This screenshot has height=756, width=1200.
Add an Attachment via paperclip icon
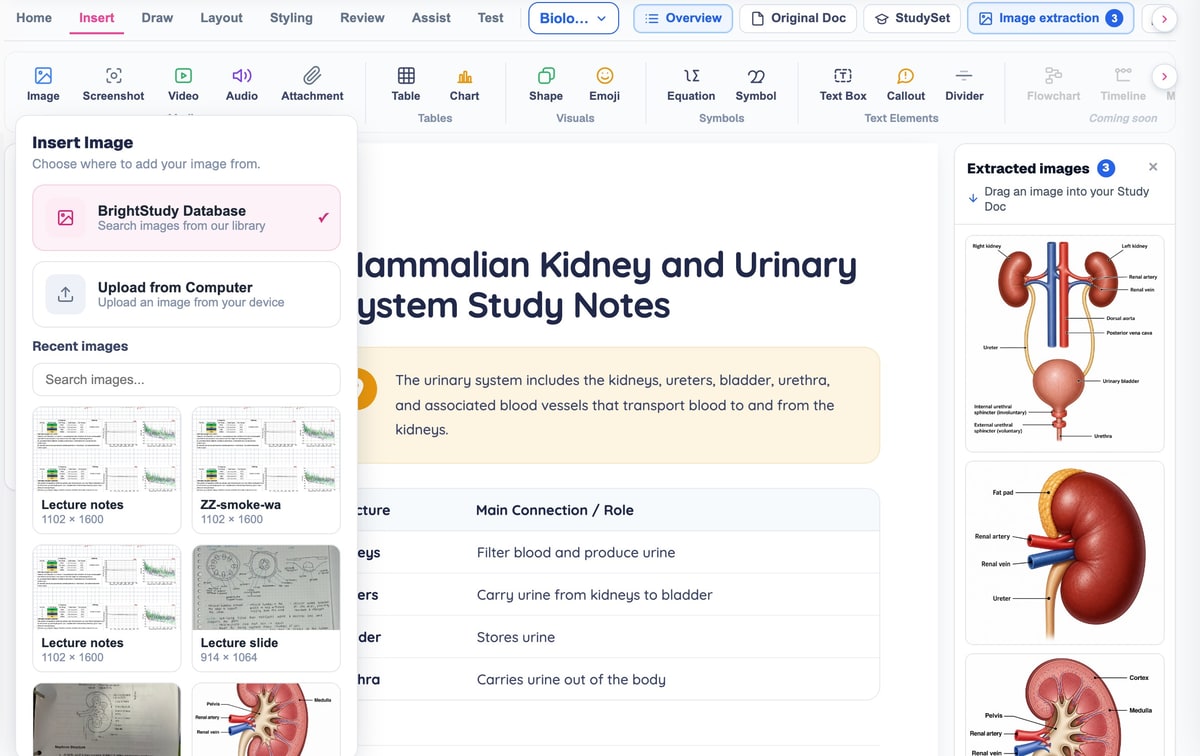[x=312, y=84]
